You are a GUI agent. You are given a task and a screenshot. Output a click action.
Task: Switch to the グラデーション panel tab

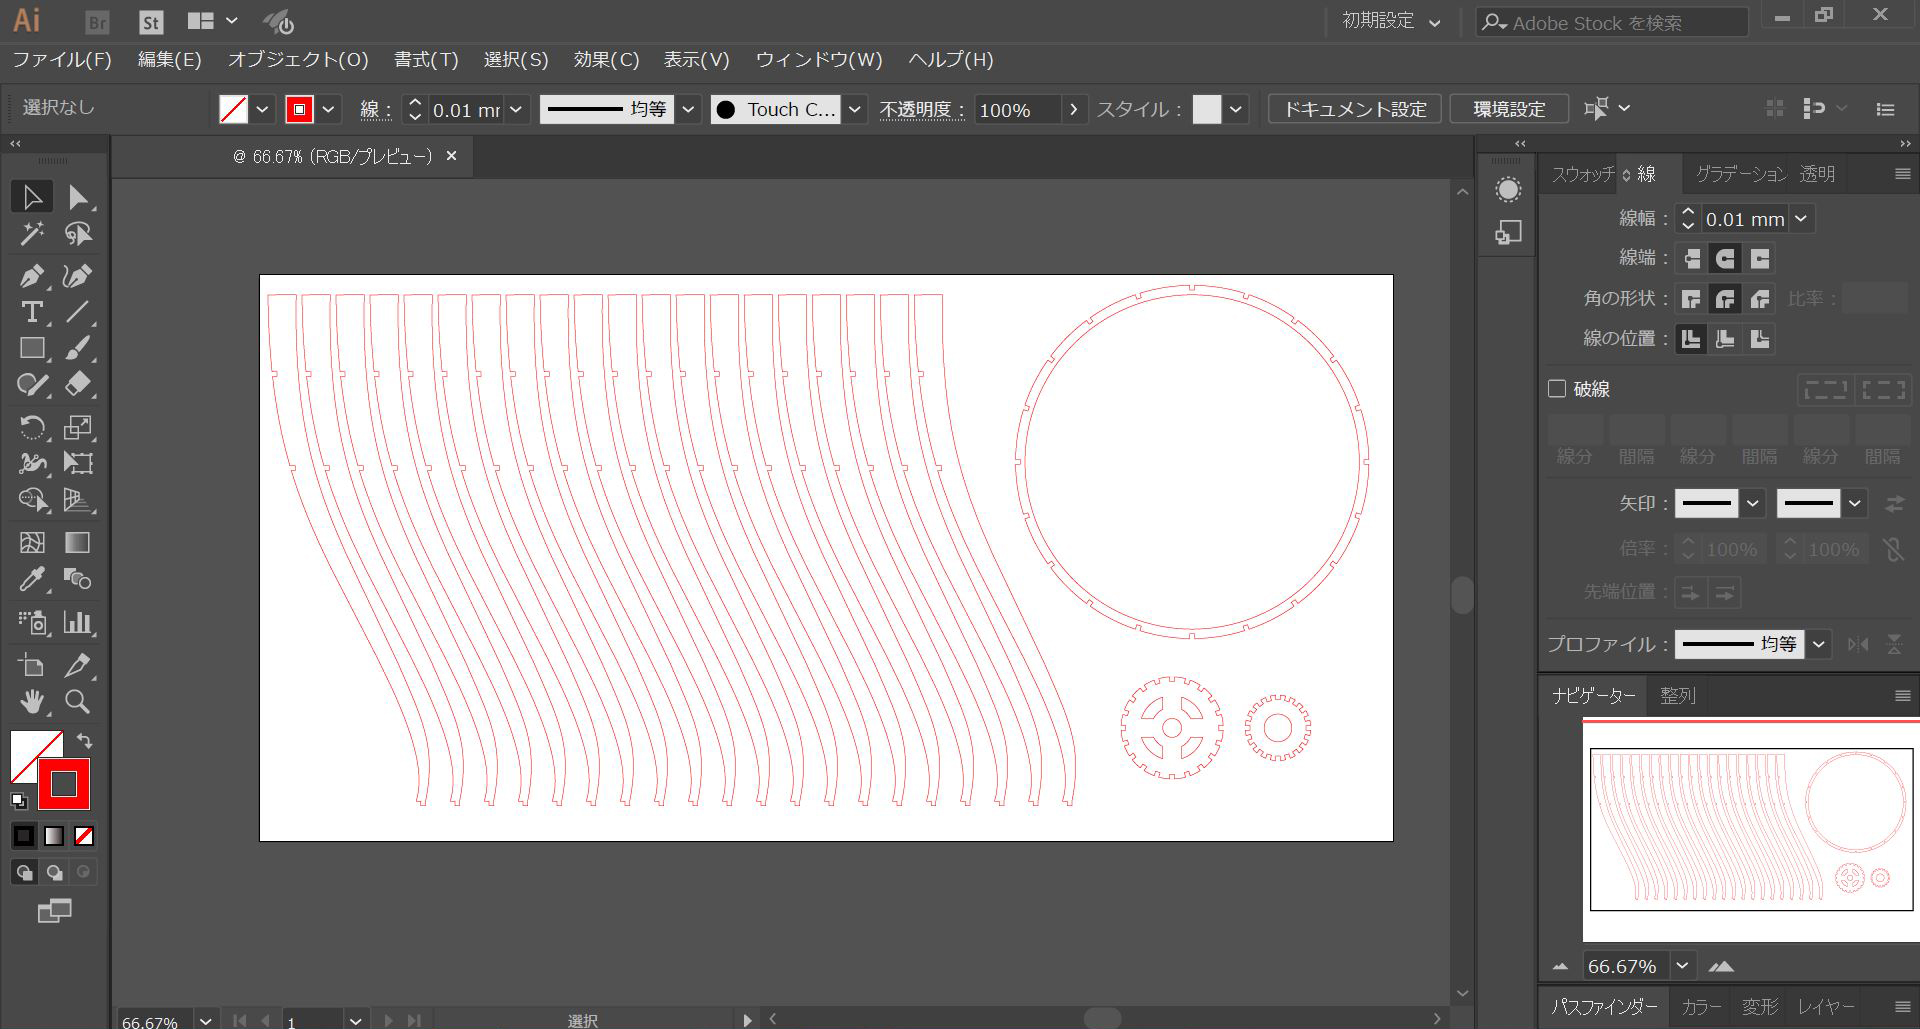click(x=1741, y=174)
